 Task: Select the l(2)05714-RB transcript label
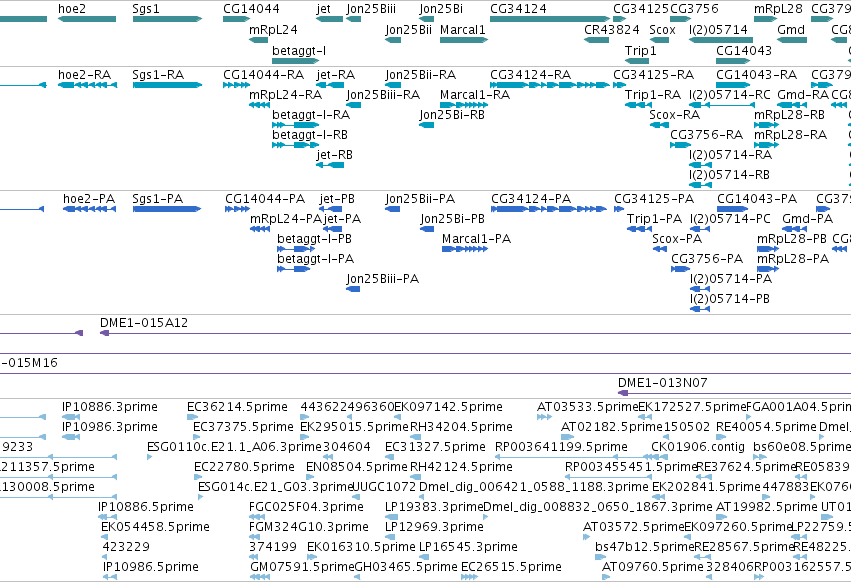click(x=729, y=175)
